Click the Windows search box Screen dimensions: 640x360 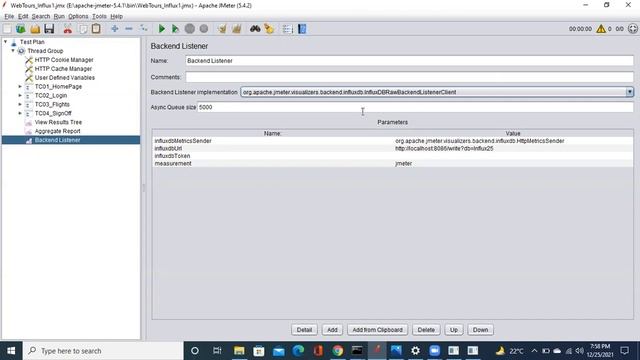[x=103, y=351]
